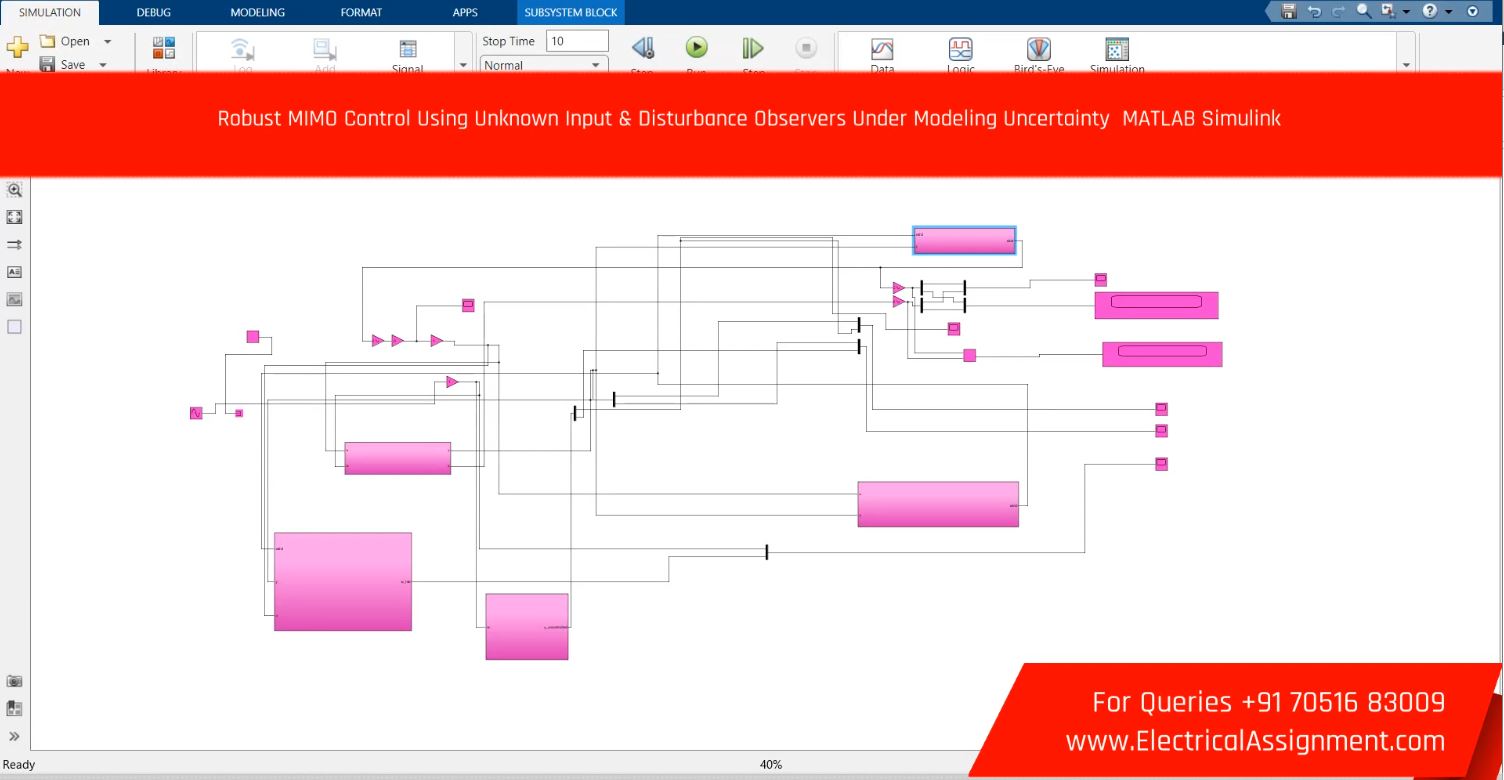Image resolution: width=1504 pixels, height=780 pixels.
Task: Click the Undo arrow in the title bar
Action: click(x=1314, y=11)
